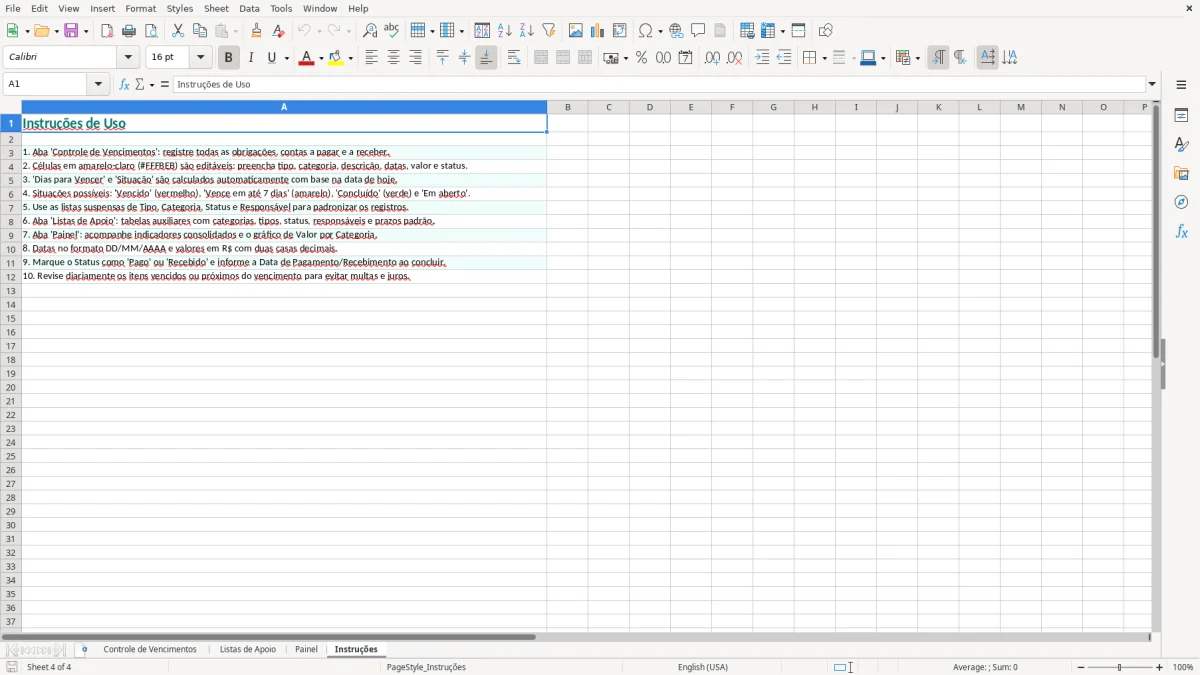1200x675 pixels.
Task: Align text left
Action: point(371,58)
